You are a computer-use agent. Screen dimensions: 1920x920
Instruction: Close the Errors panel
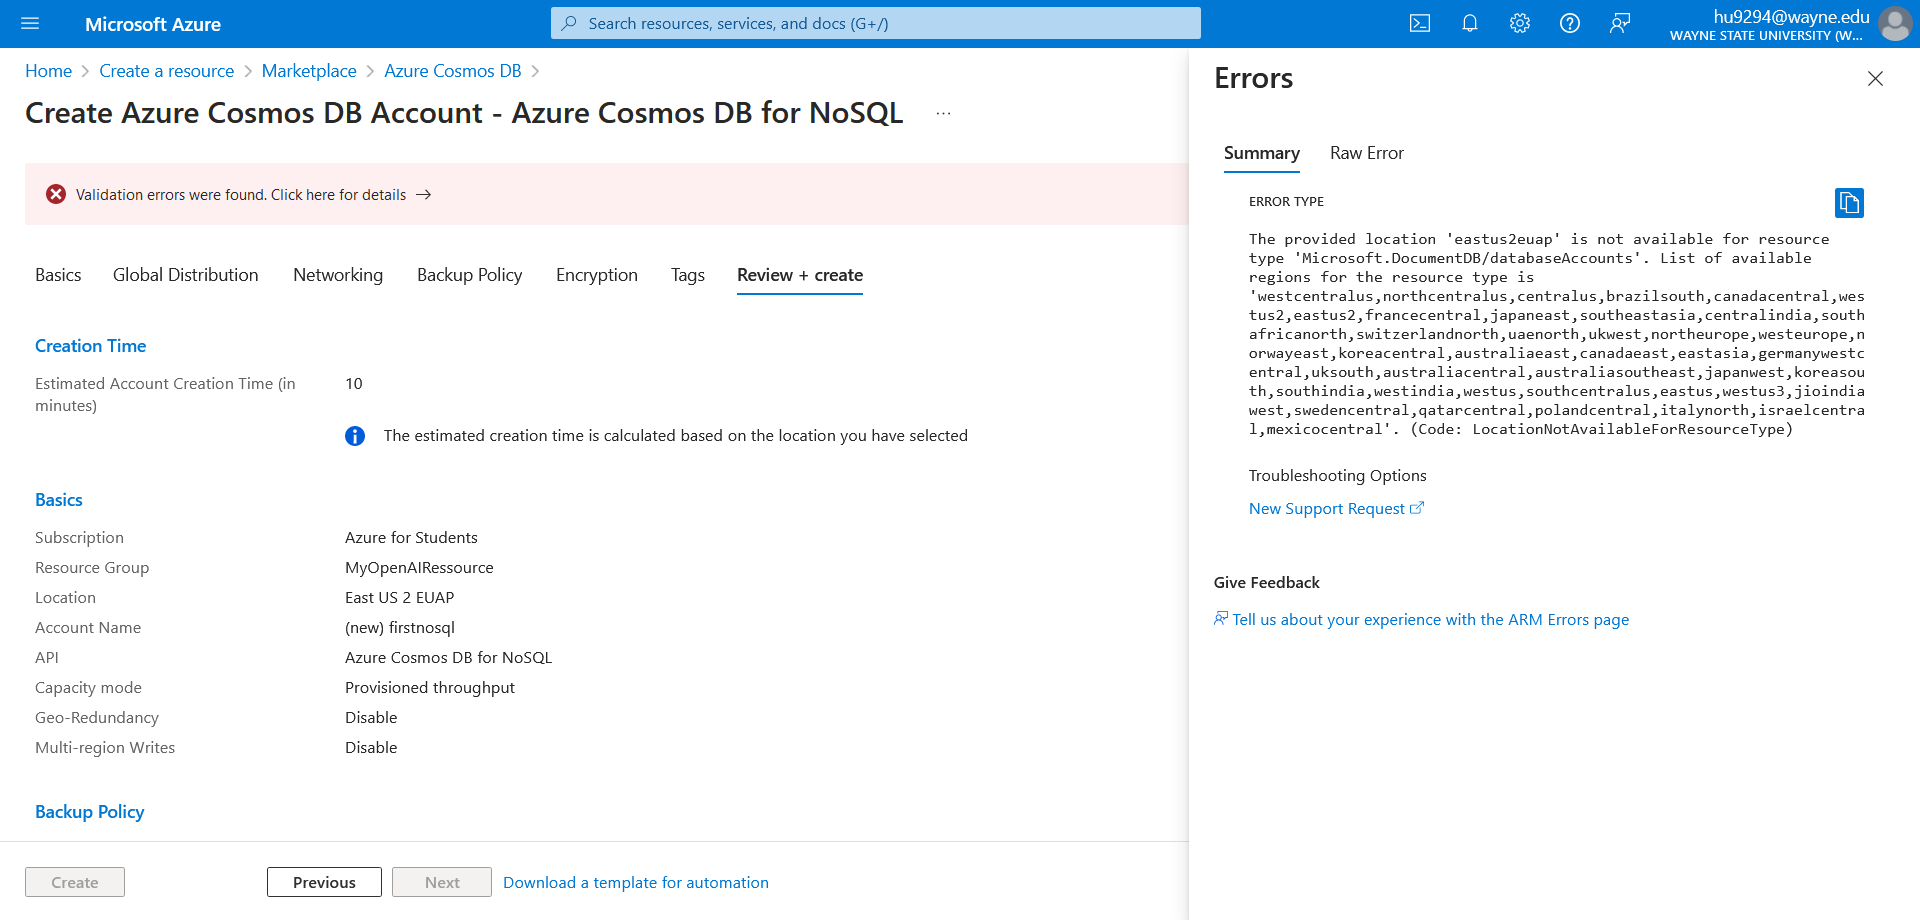coord(1875,78)
